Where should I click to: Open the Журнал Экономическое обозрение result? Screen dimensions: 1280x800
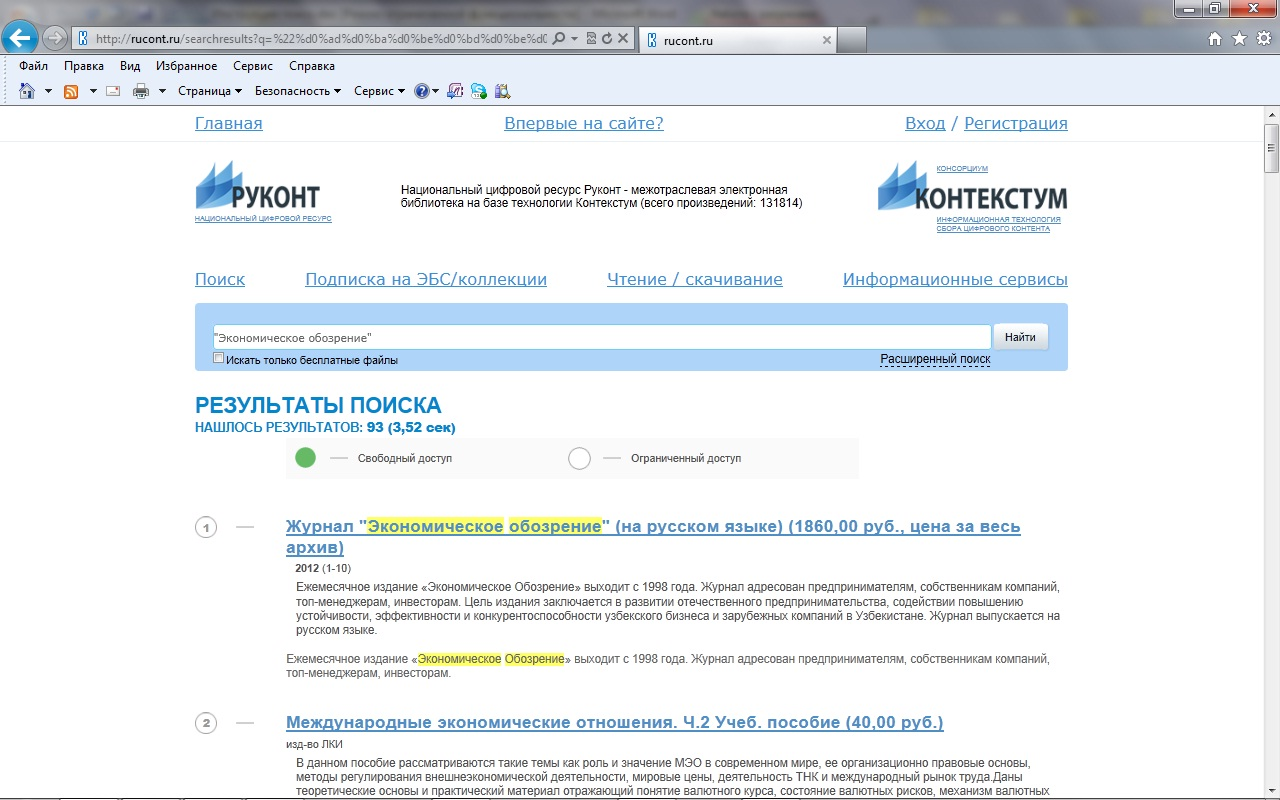coord(653,537)
